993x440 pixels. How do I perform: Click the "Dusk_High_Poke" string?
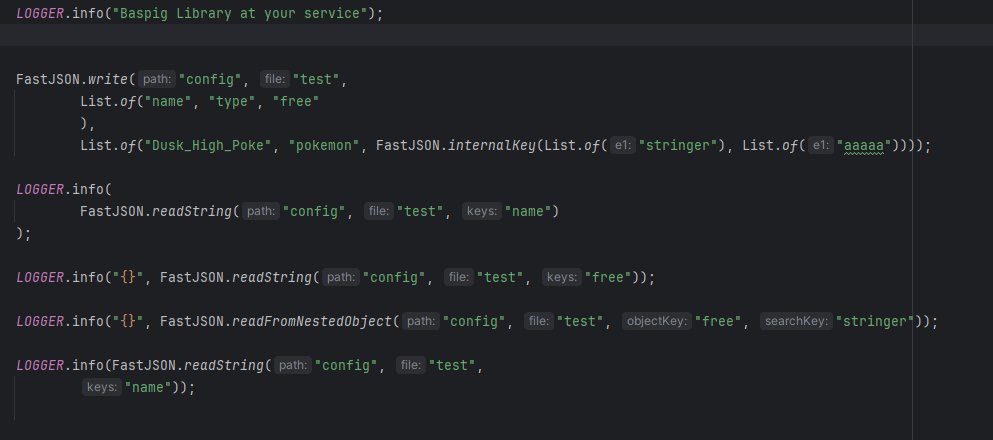tap(208, 146)
